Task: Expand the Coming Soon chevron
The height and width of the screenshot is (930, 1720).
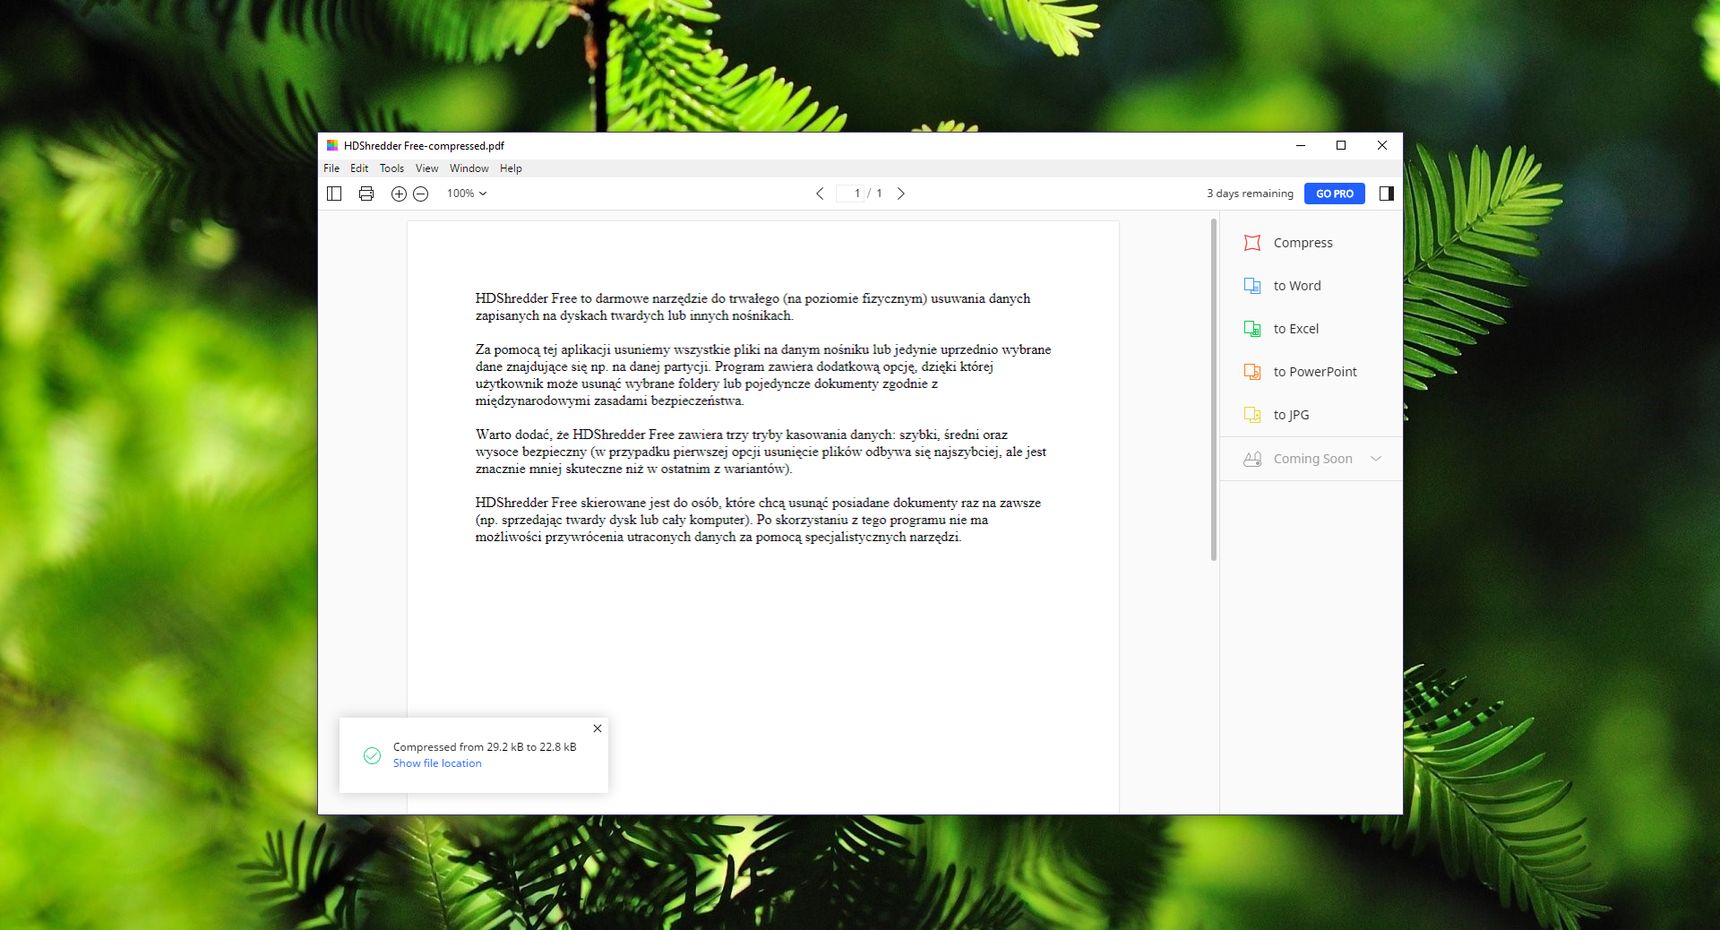Action: 1376,459
